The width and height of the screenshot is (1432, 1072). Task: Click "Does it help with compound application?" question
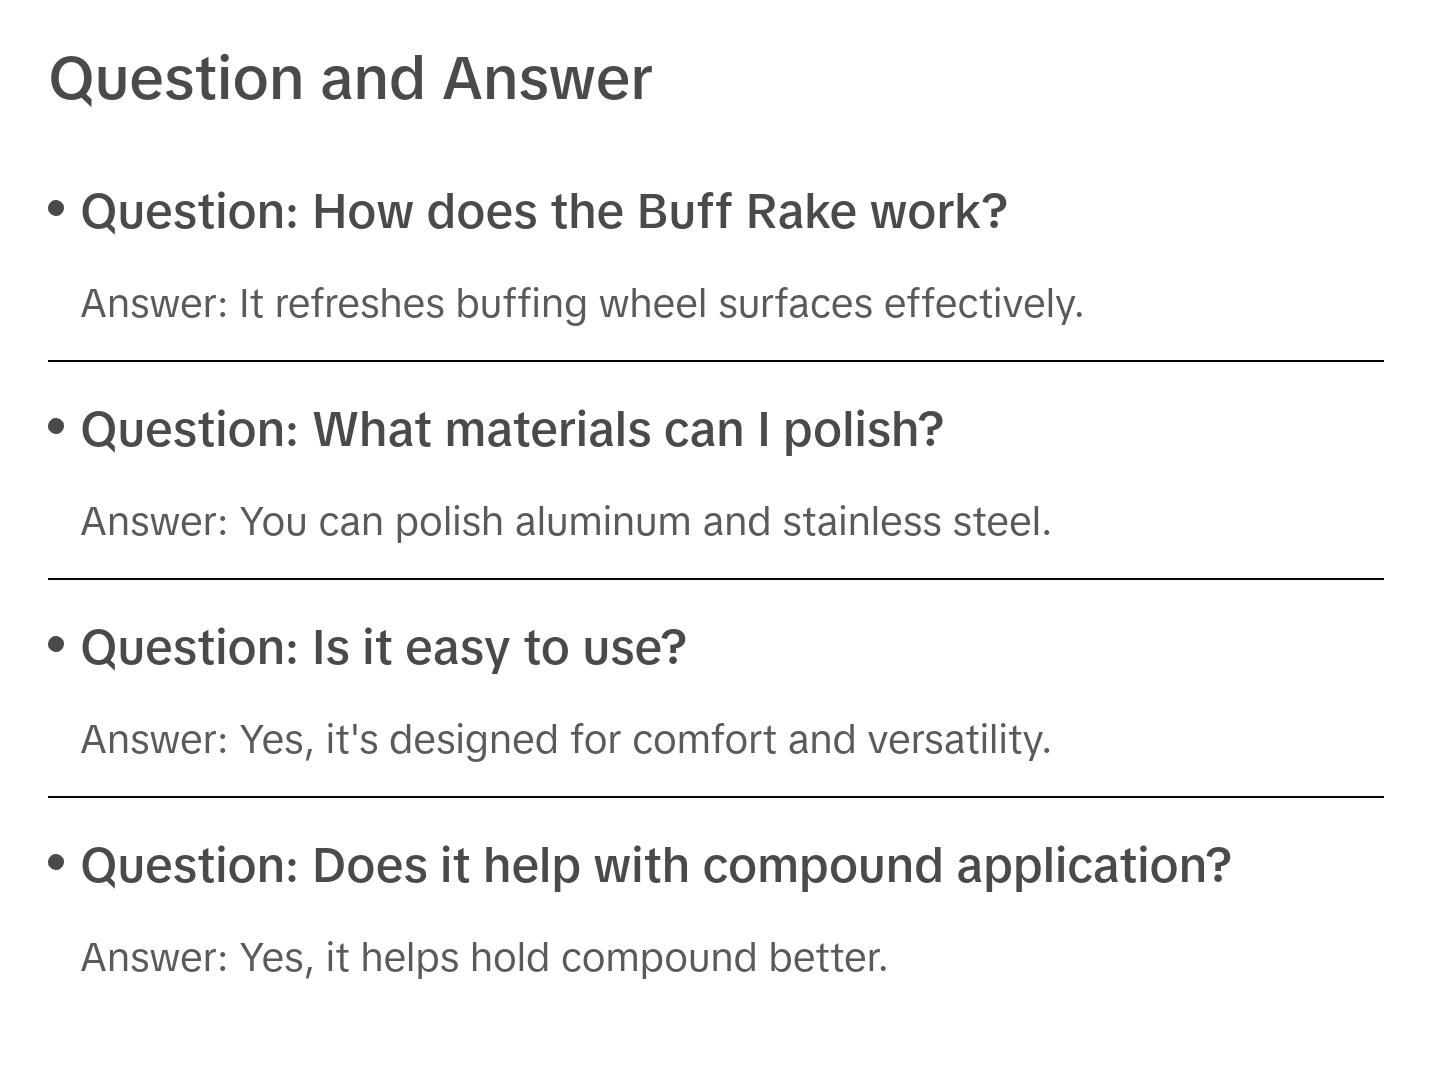(656, 866)
